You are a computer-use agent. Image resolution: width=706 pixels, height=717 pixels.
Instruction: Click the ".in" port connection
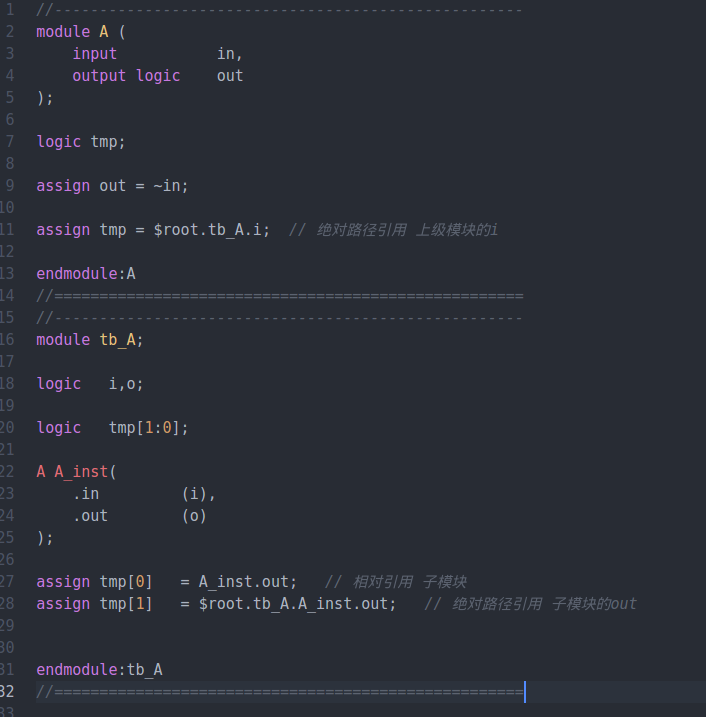tap(86, 493)
